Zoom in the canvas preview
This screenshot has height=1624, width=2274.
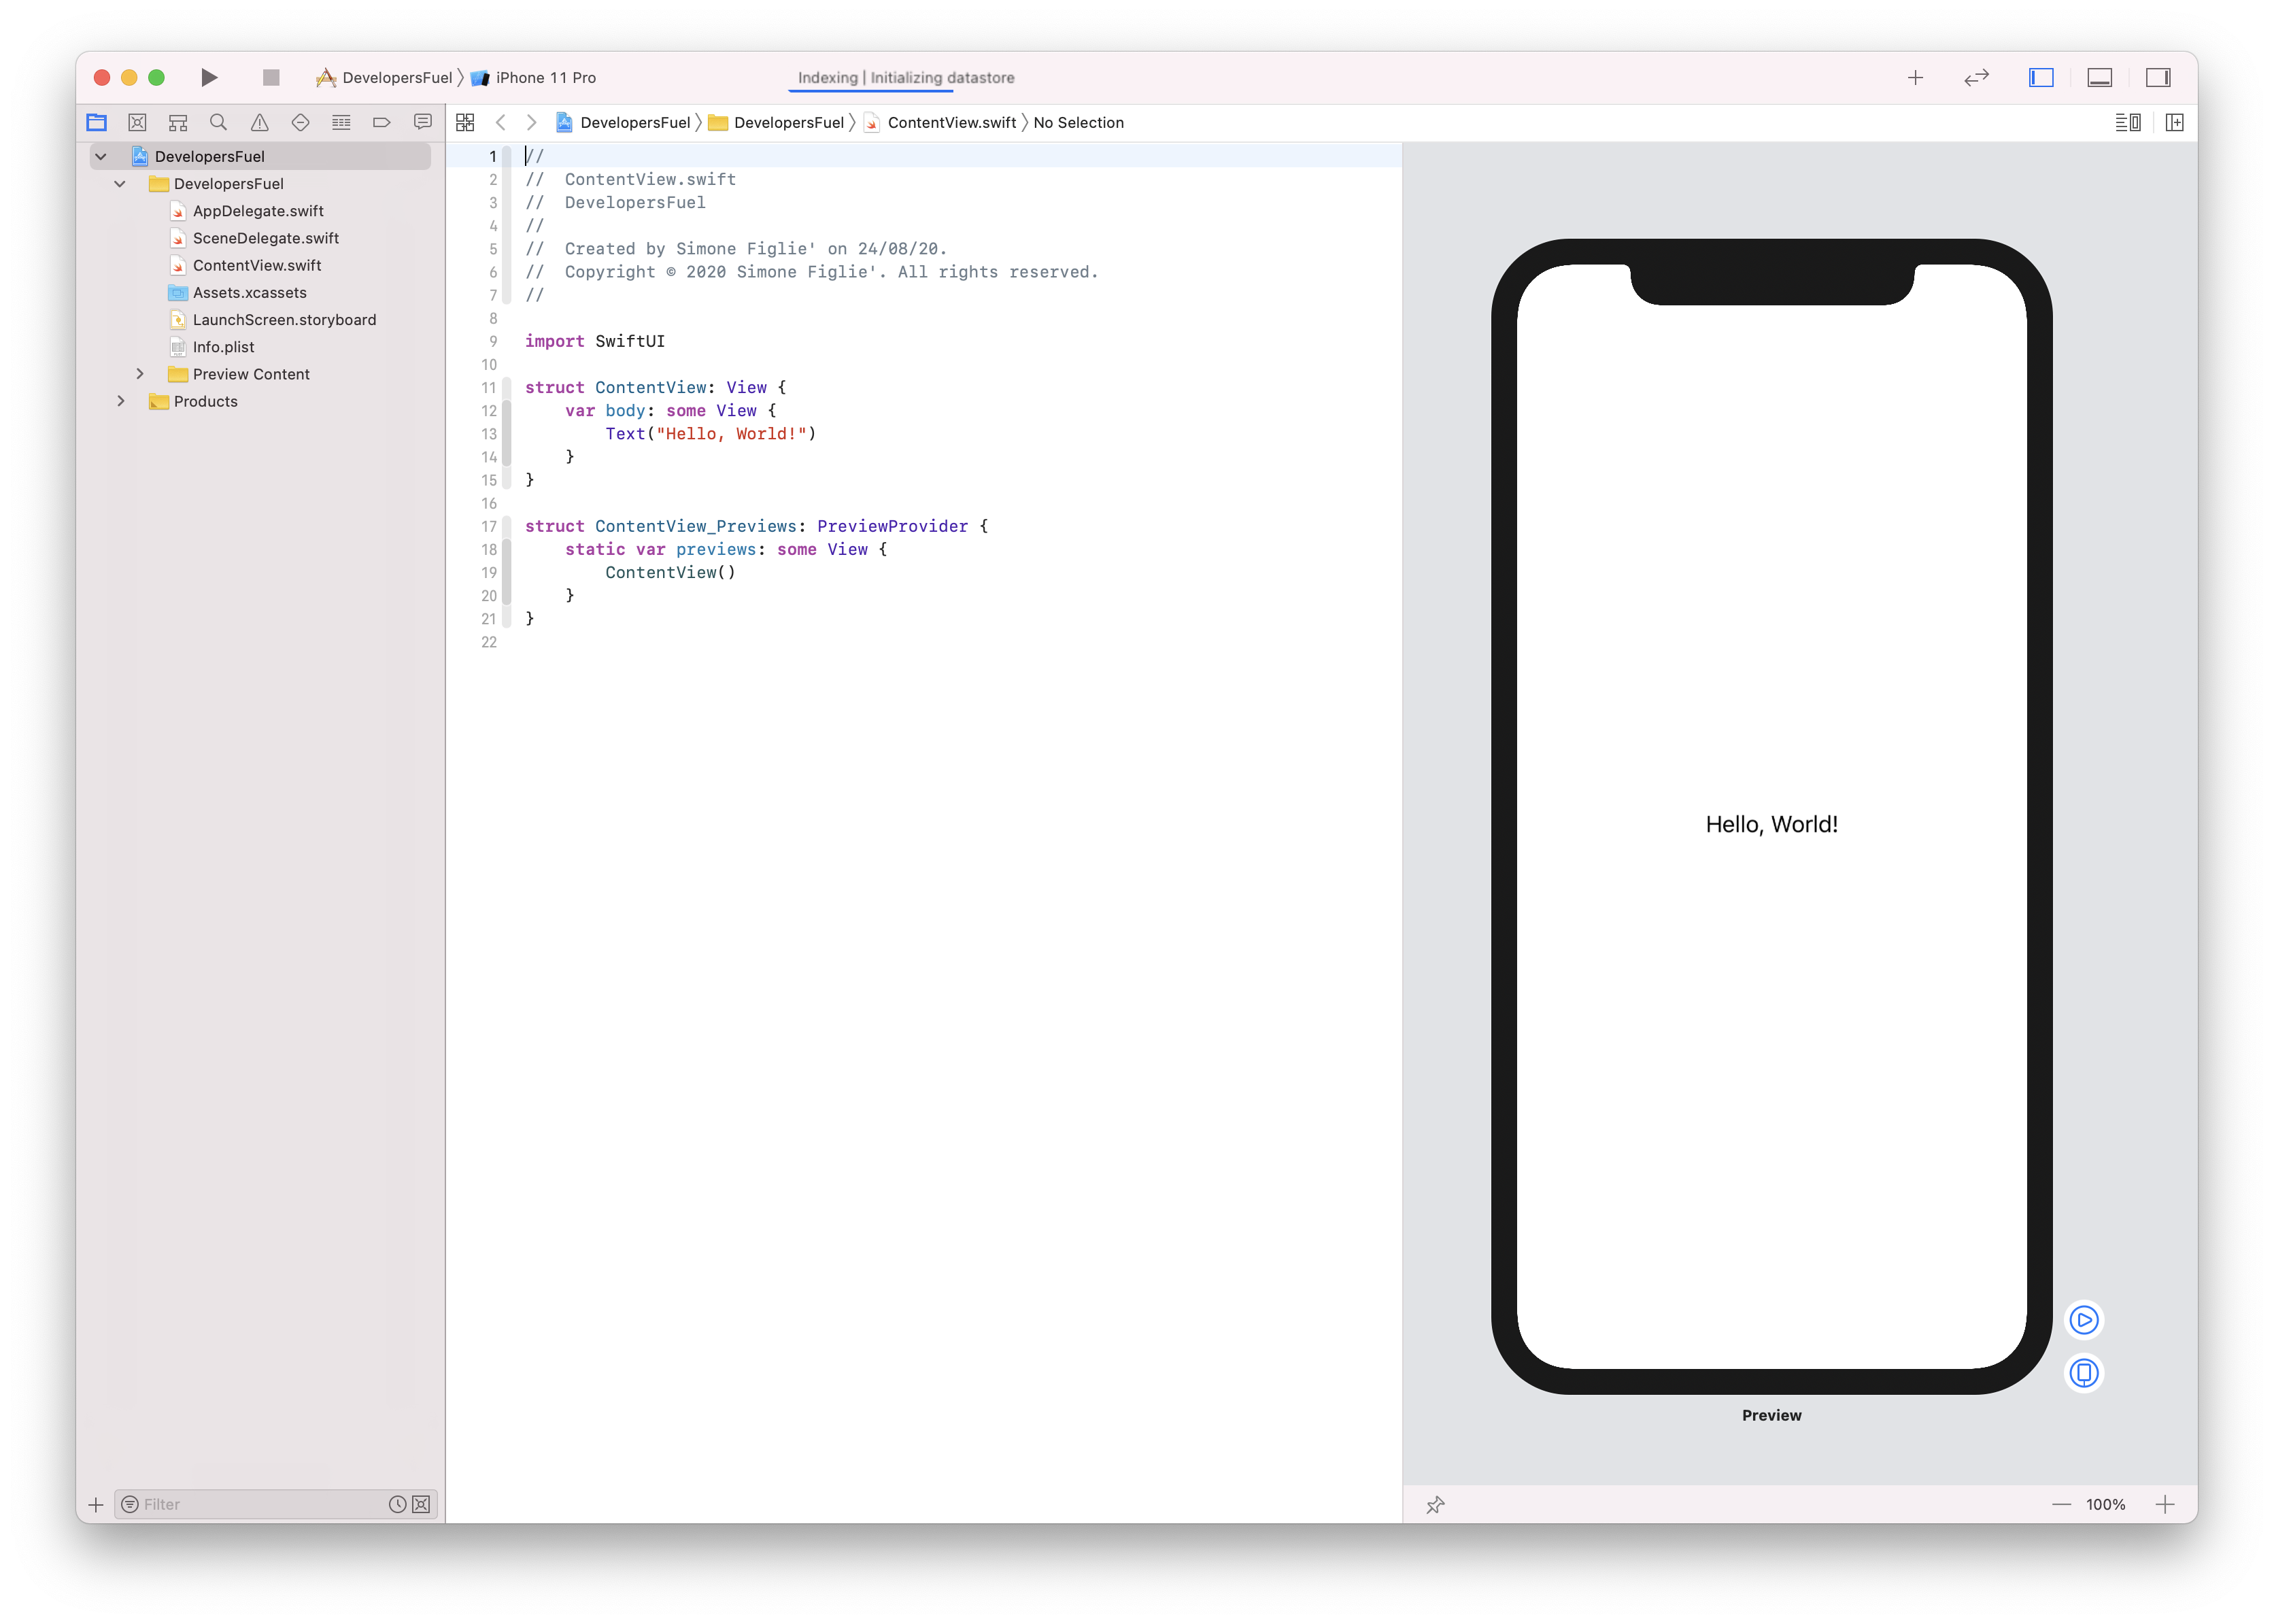point(2165,1504)
